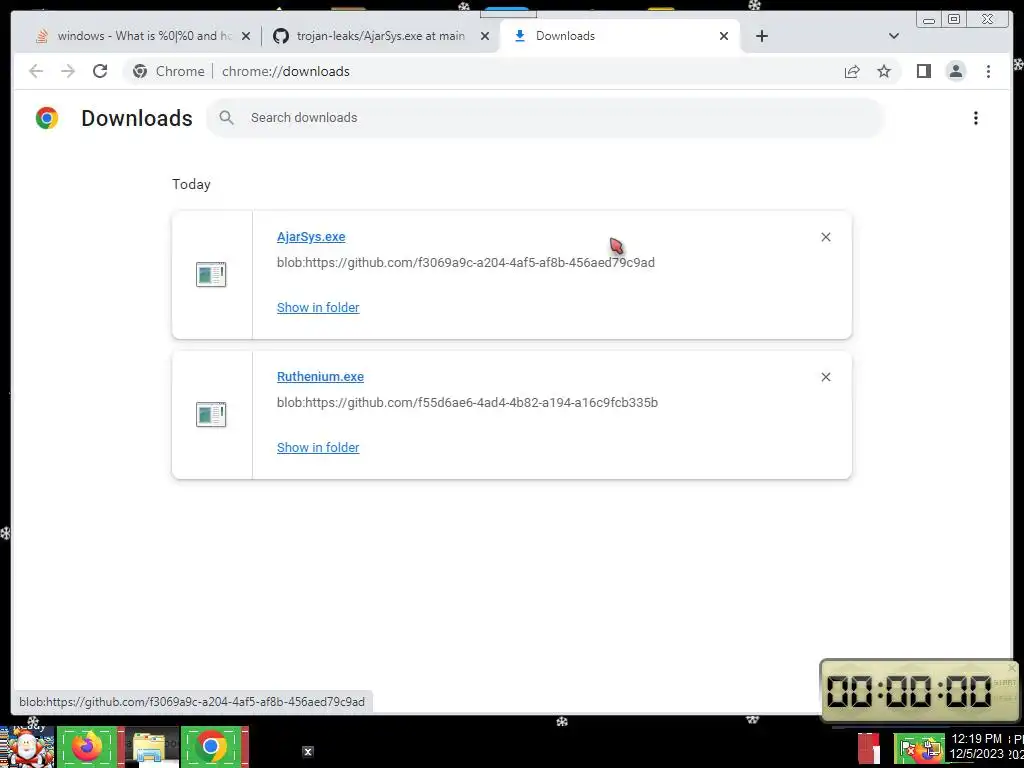Click the Chrome site info chip
The width and height of the screenshot is (1024, 768).
click(168, 71)
